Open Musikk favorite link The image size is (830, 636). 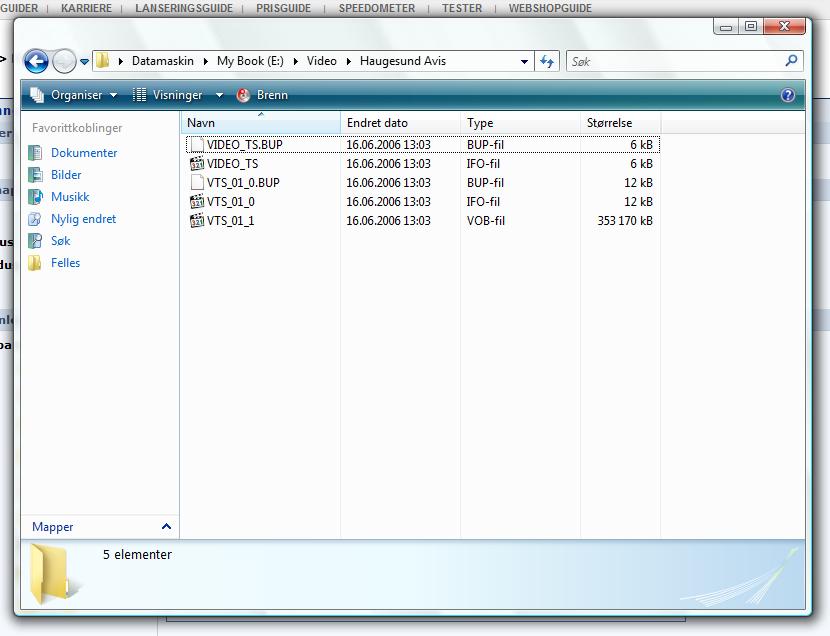(70, 197)
